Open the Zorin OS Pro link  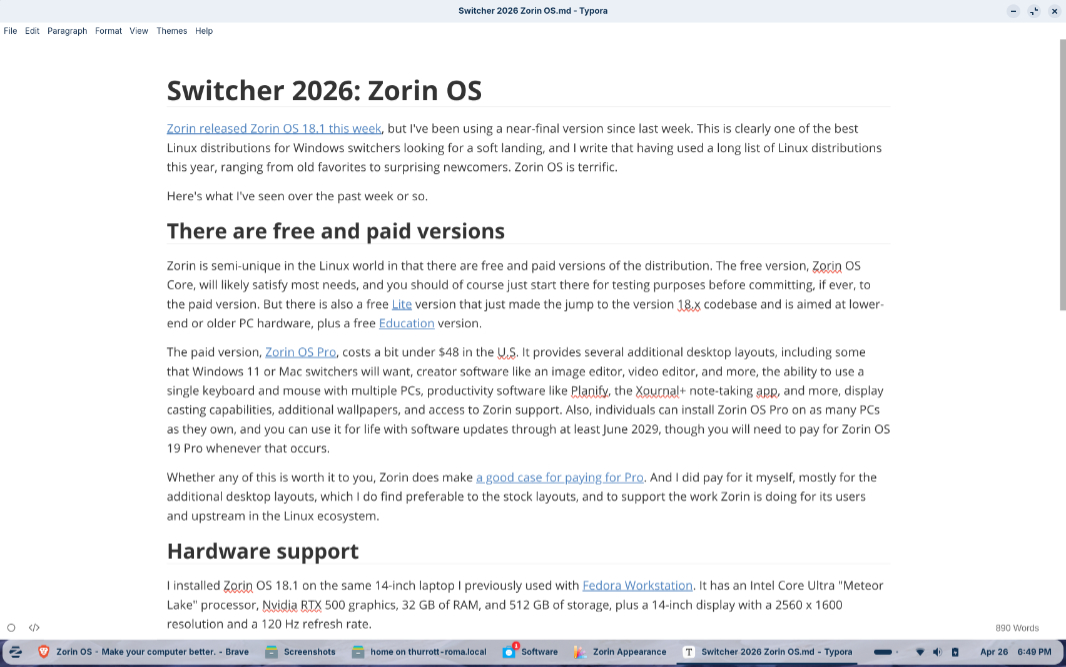pyautogui.click(x=300, y=352)
